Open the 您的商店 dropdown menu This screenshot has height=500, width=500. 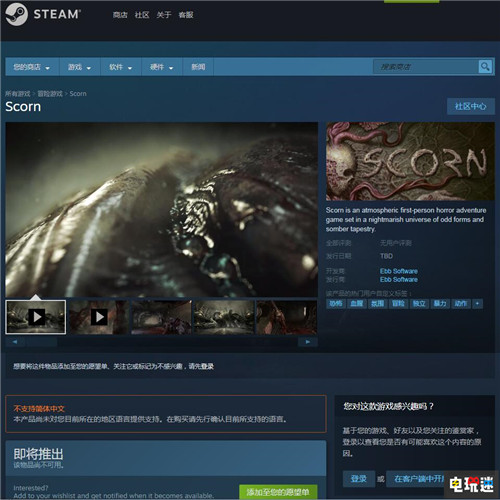coord(32,67)
